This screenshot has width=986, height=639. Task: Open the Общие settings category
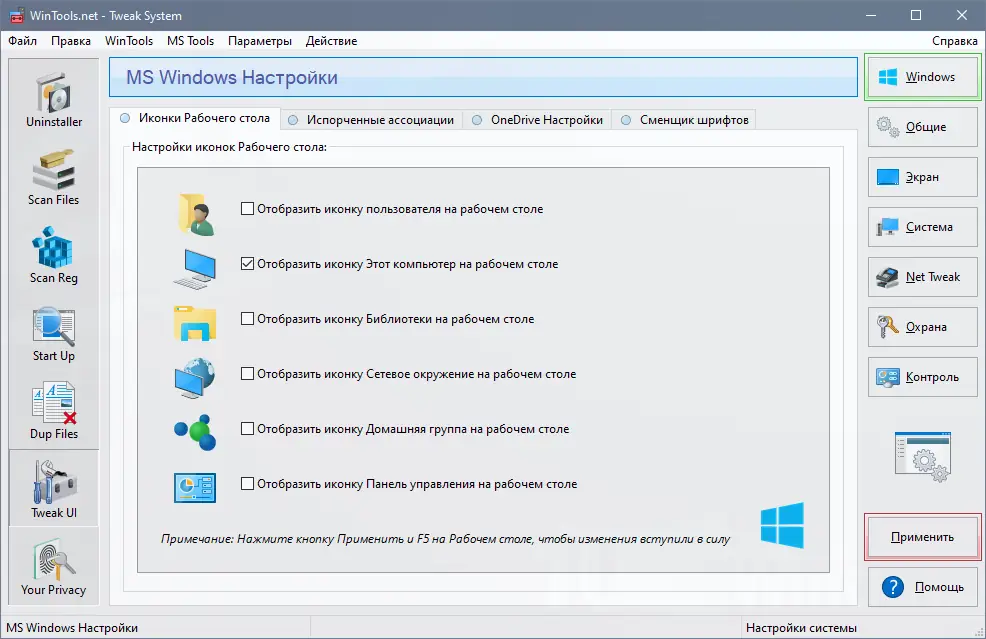point(922,127)
